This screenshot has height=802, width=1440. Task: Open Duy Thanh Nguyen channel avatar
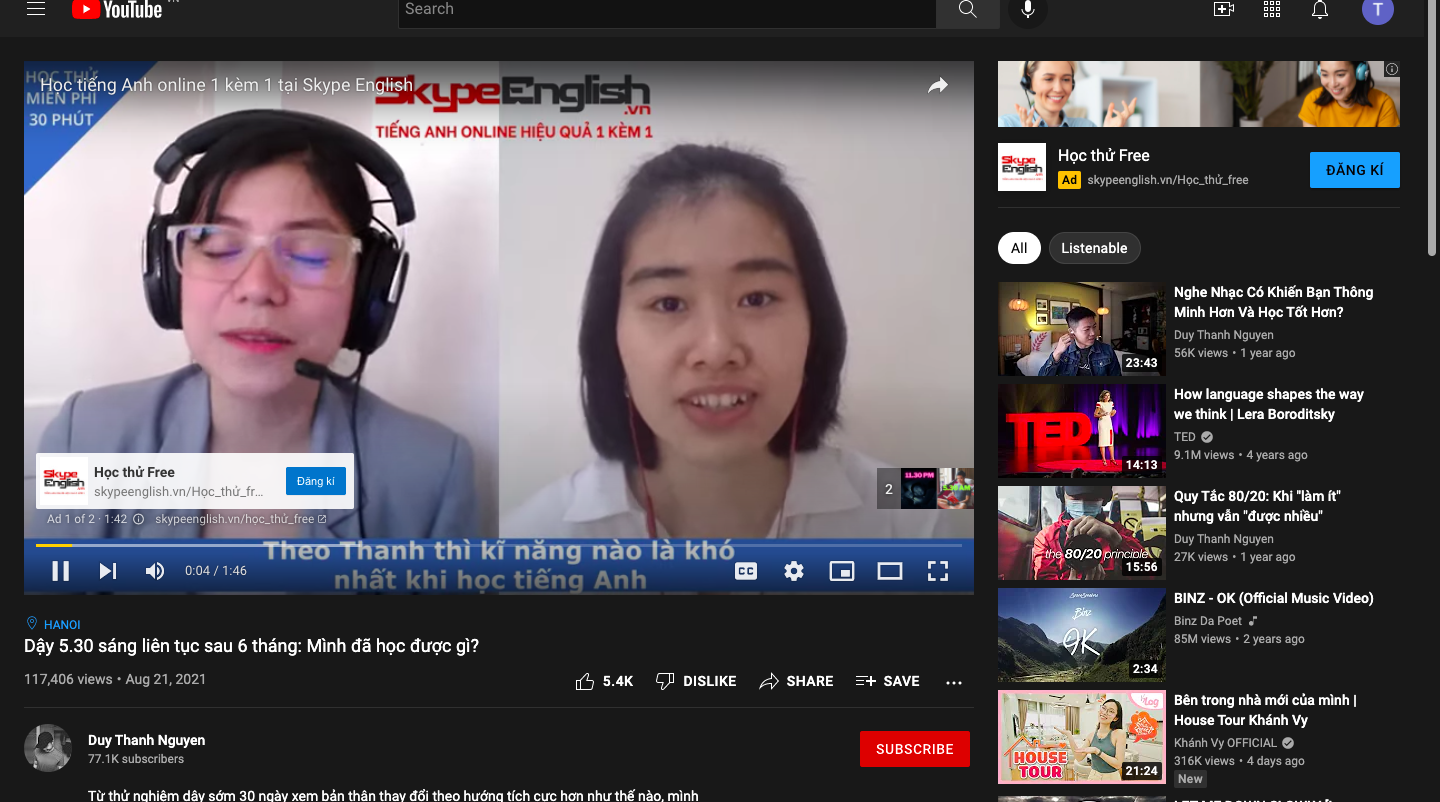tap(48, 748)
